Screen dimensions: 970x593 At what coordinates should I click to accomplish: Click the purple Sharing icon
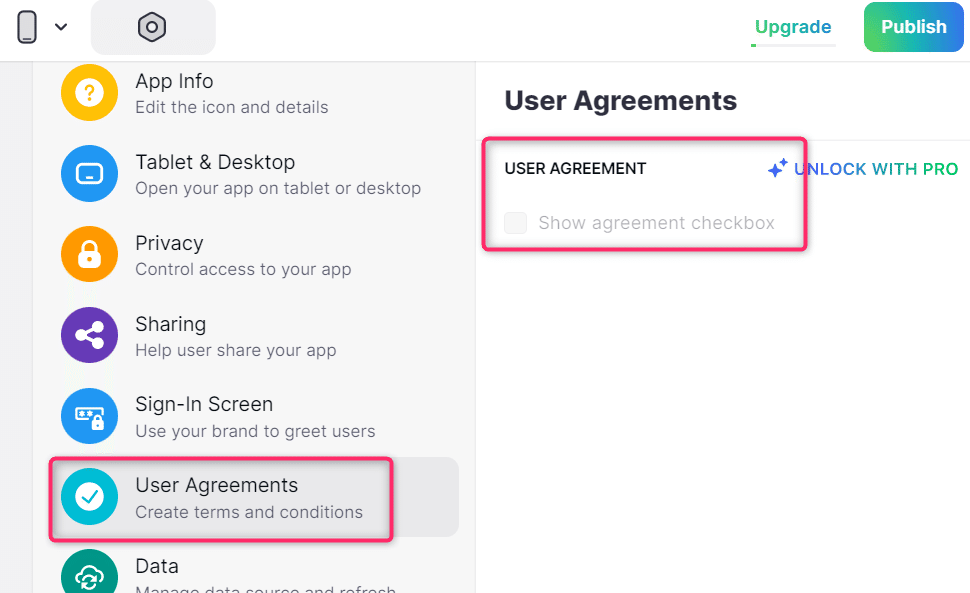click(x=90, y=335)
